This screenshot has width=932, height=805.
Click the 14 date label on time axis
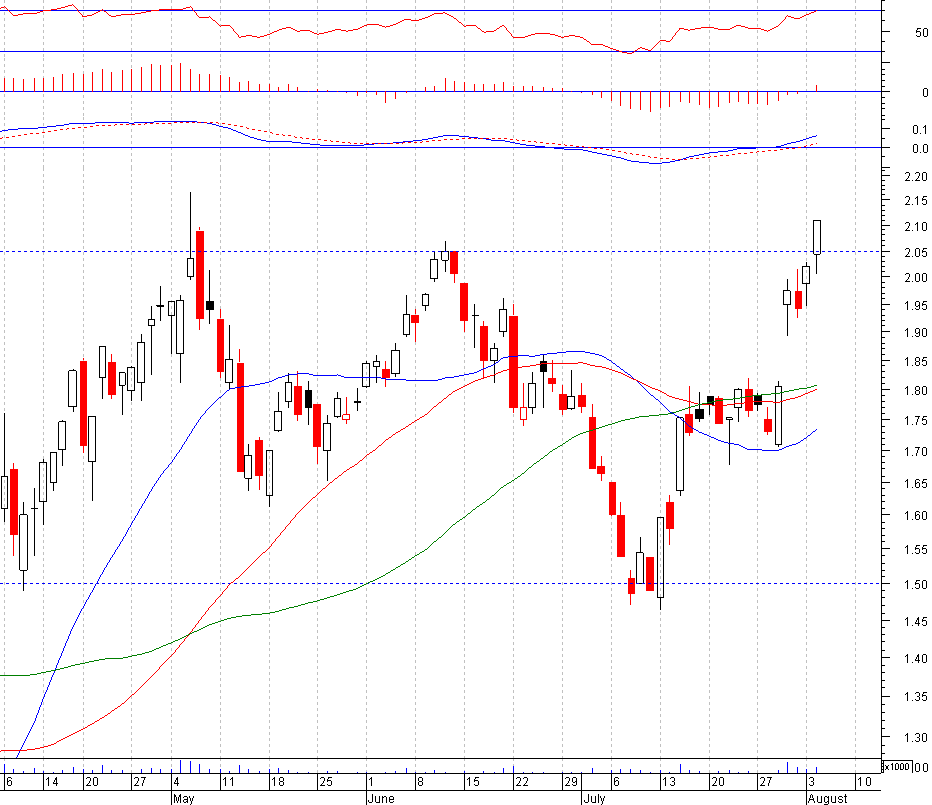click(52, 782)
